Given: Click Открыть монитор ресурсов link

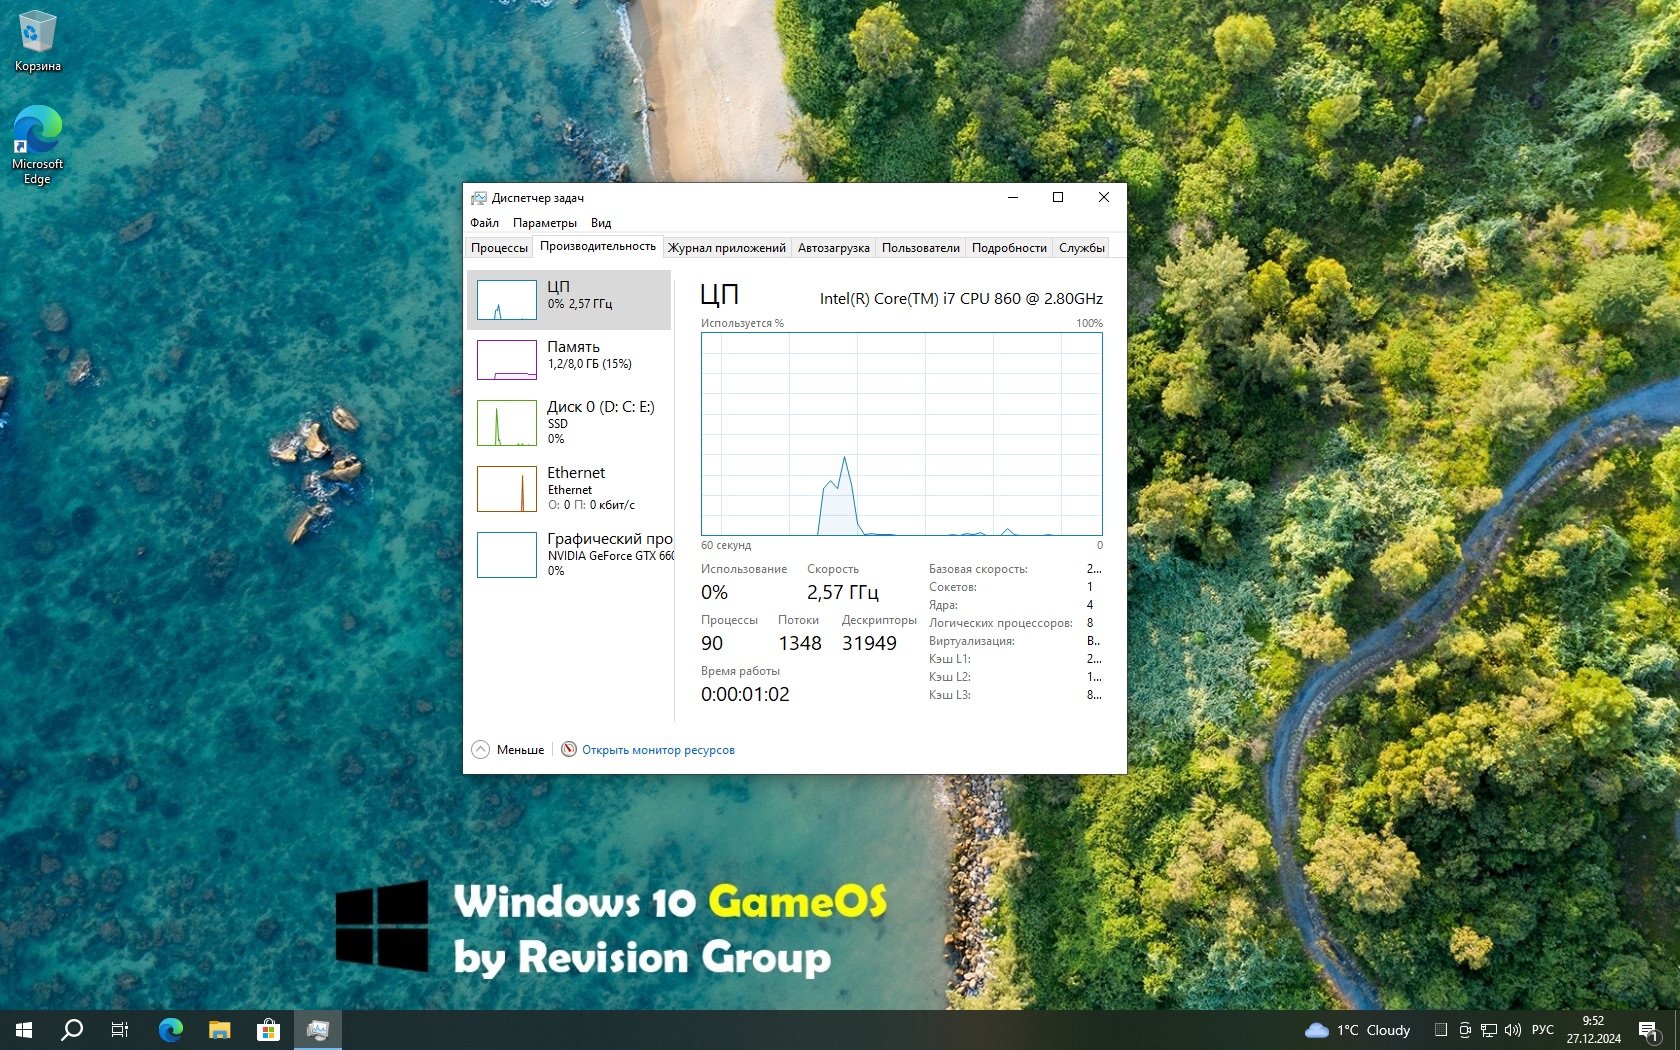Looking at the screenshot, I should [x=658, y=750].
